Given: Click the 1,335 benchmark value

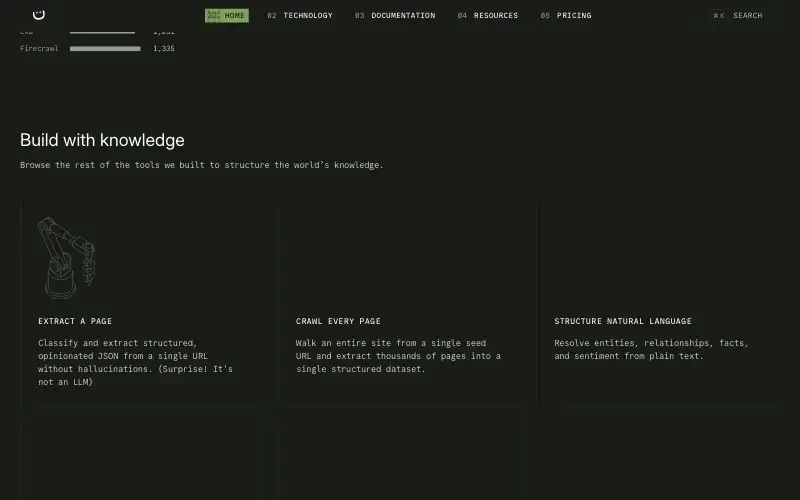Looking at the screenshot, I should [164, 48].
